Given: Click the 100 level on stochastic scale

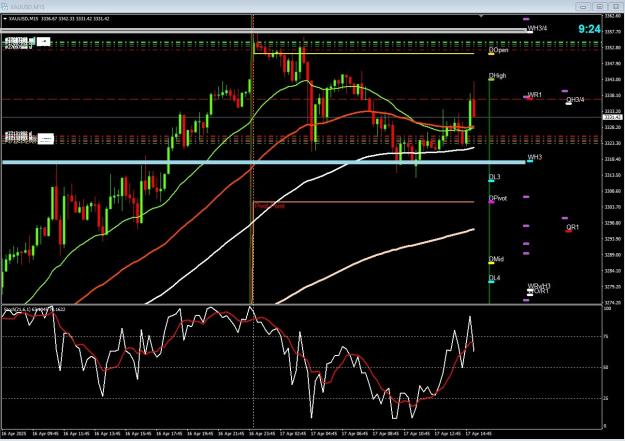Looking at the screenshot, I should pyautogui.click(x=607, y=309).
